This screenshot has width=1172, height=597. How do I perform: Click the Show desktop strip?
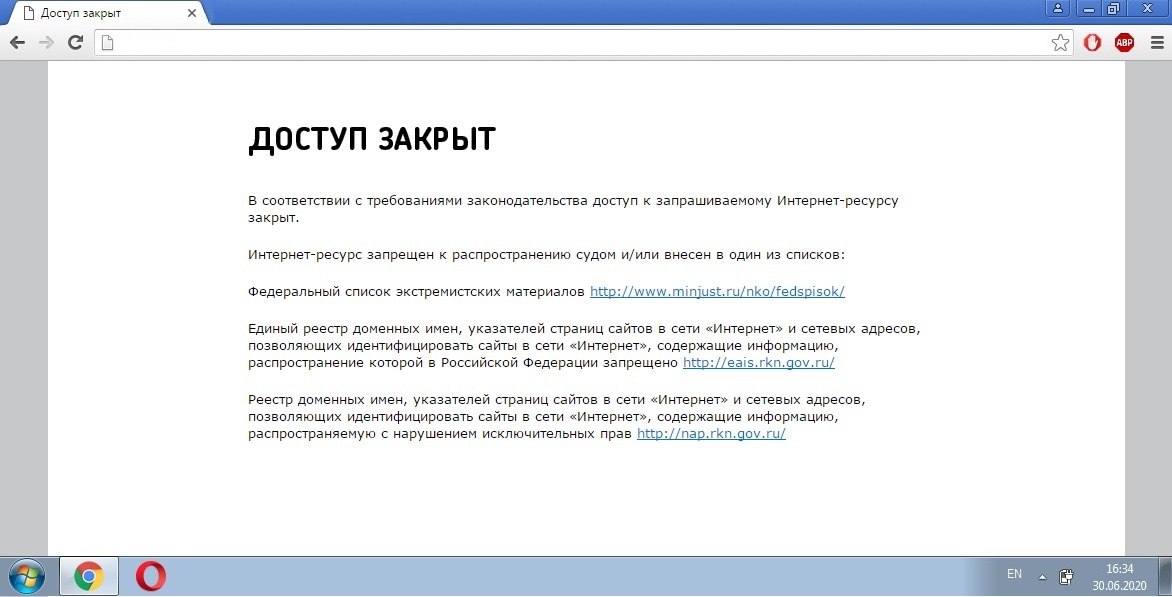click(1166, 577)
